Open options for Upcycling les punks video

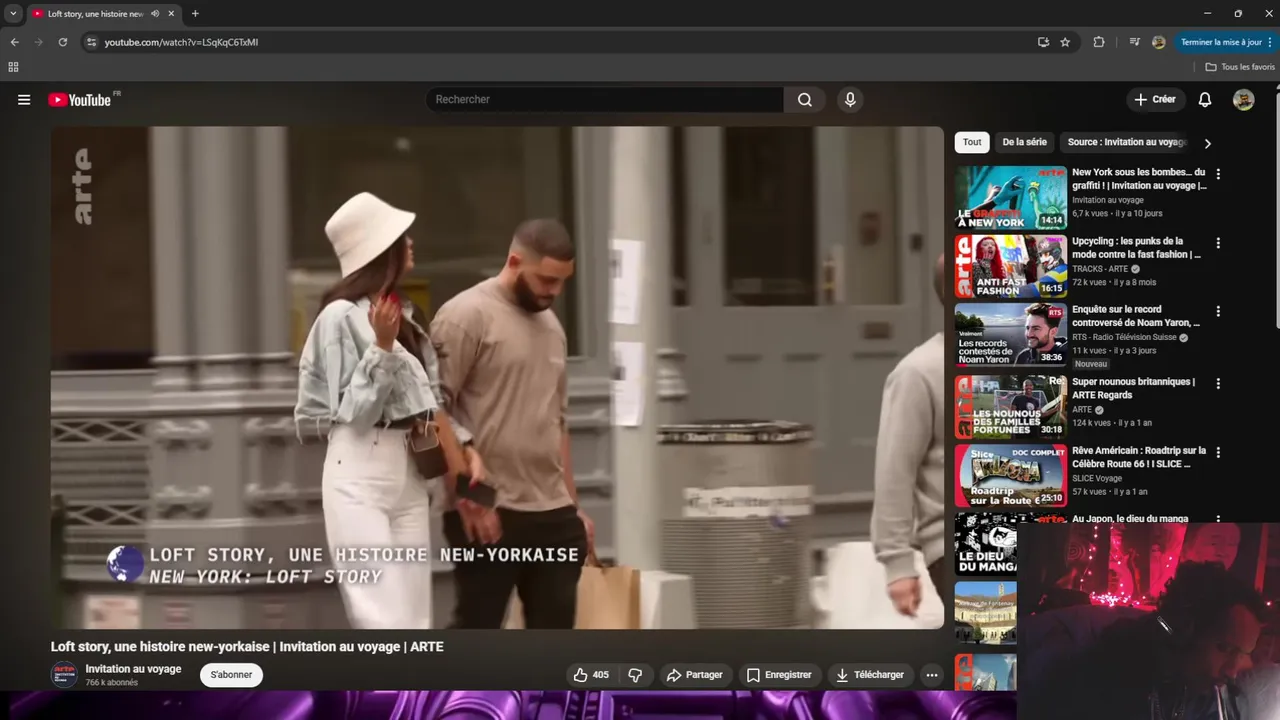pyautogui.click(x=1218, y=243)
